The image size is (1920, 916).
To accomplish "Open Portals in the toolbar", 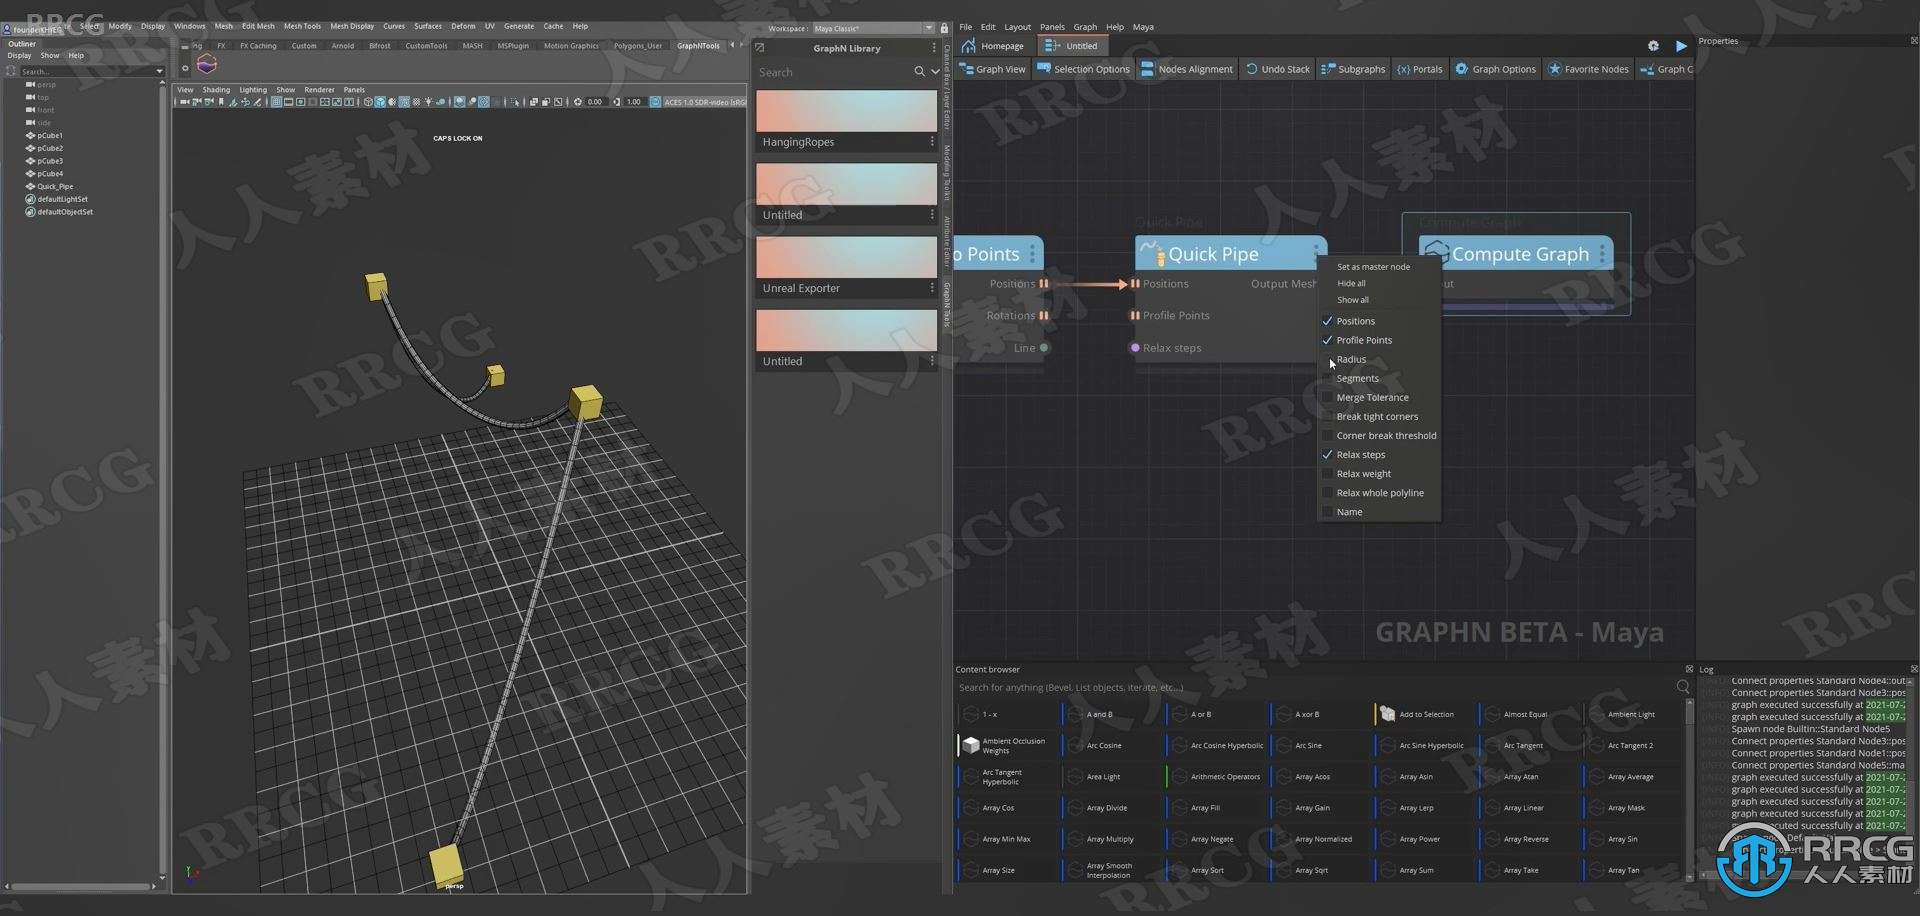I will click(1420, 69).
